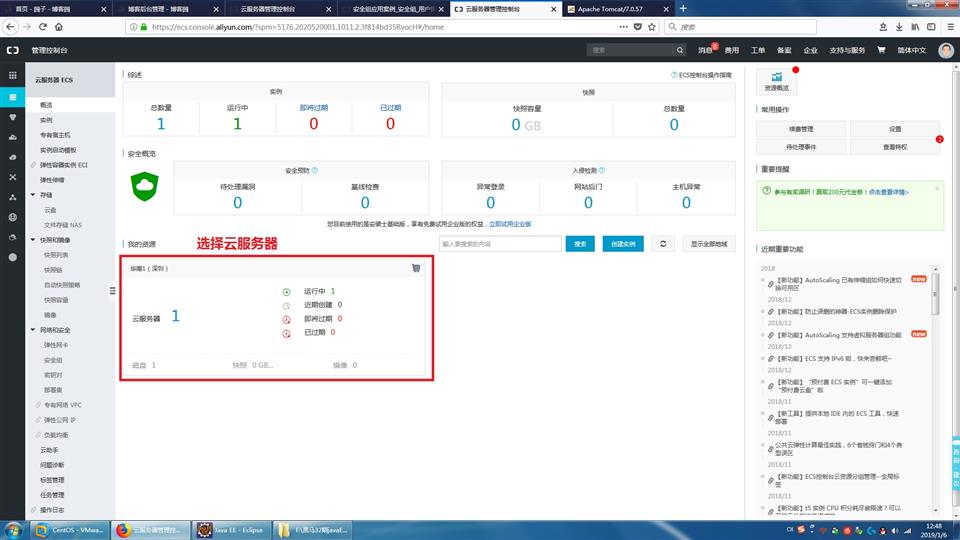Open Firefox downloads arrow icon
This screenshot has height=540, width=960.
coord(899,27)
